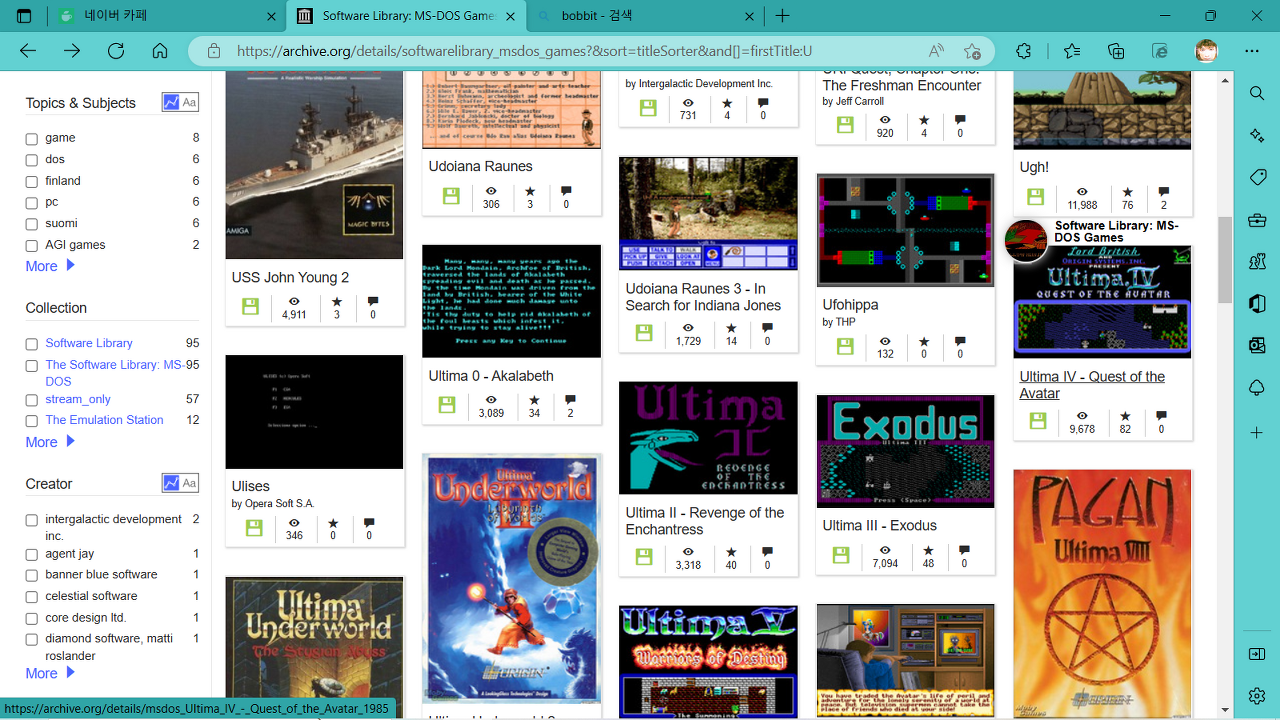Open 'The Software Library: MS-DOS' collection link
Viewport: 1280px width, 720px height.
[x=114, y=373]
